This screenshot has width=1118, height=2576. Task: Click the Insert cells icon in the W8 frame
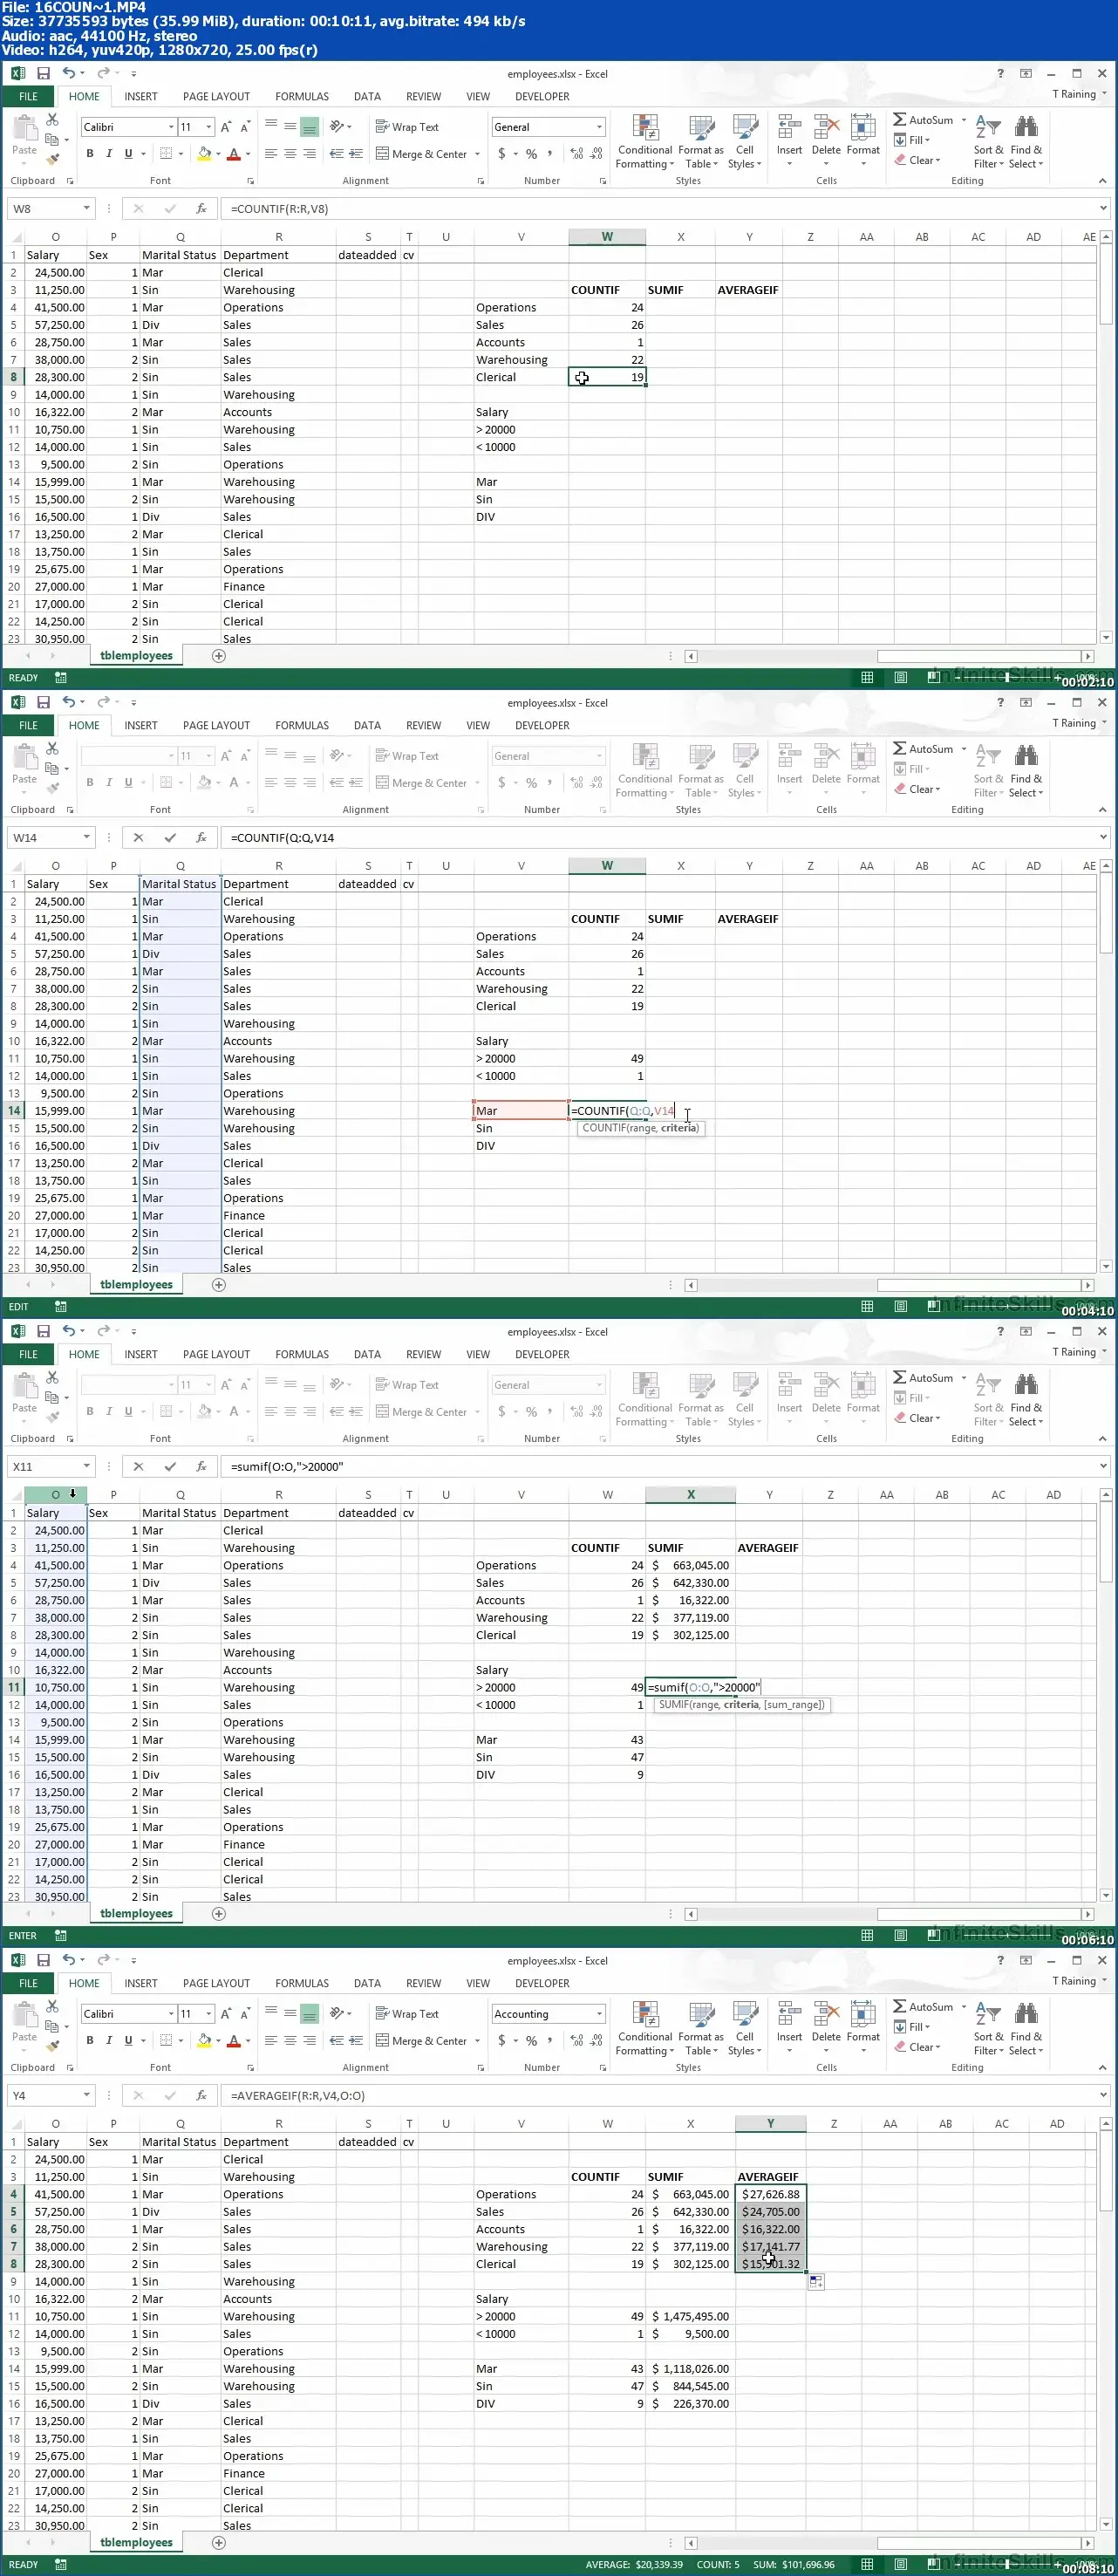point(790,128)
